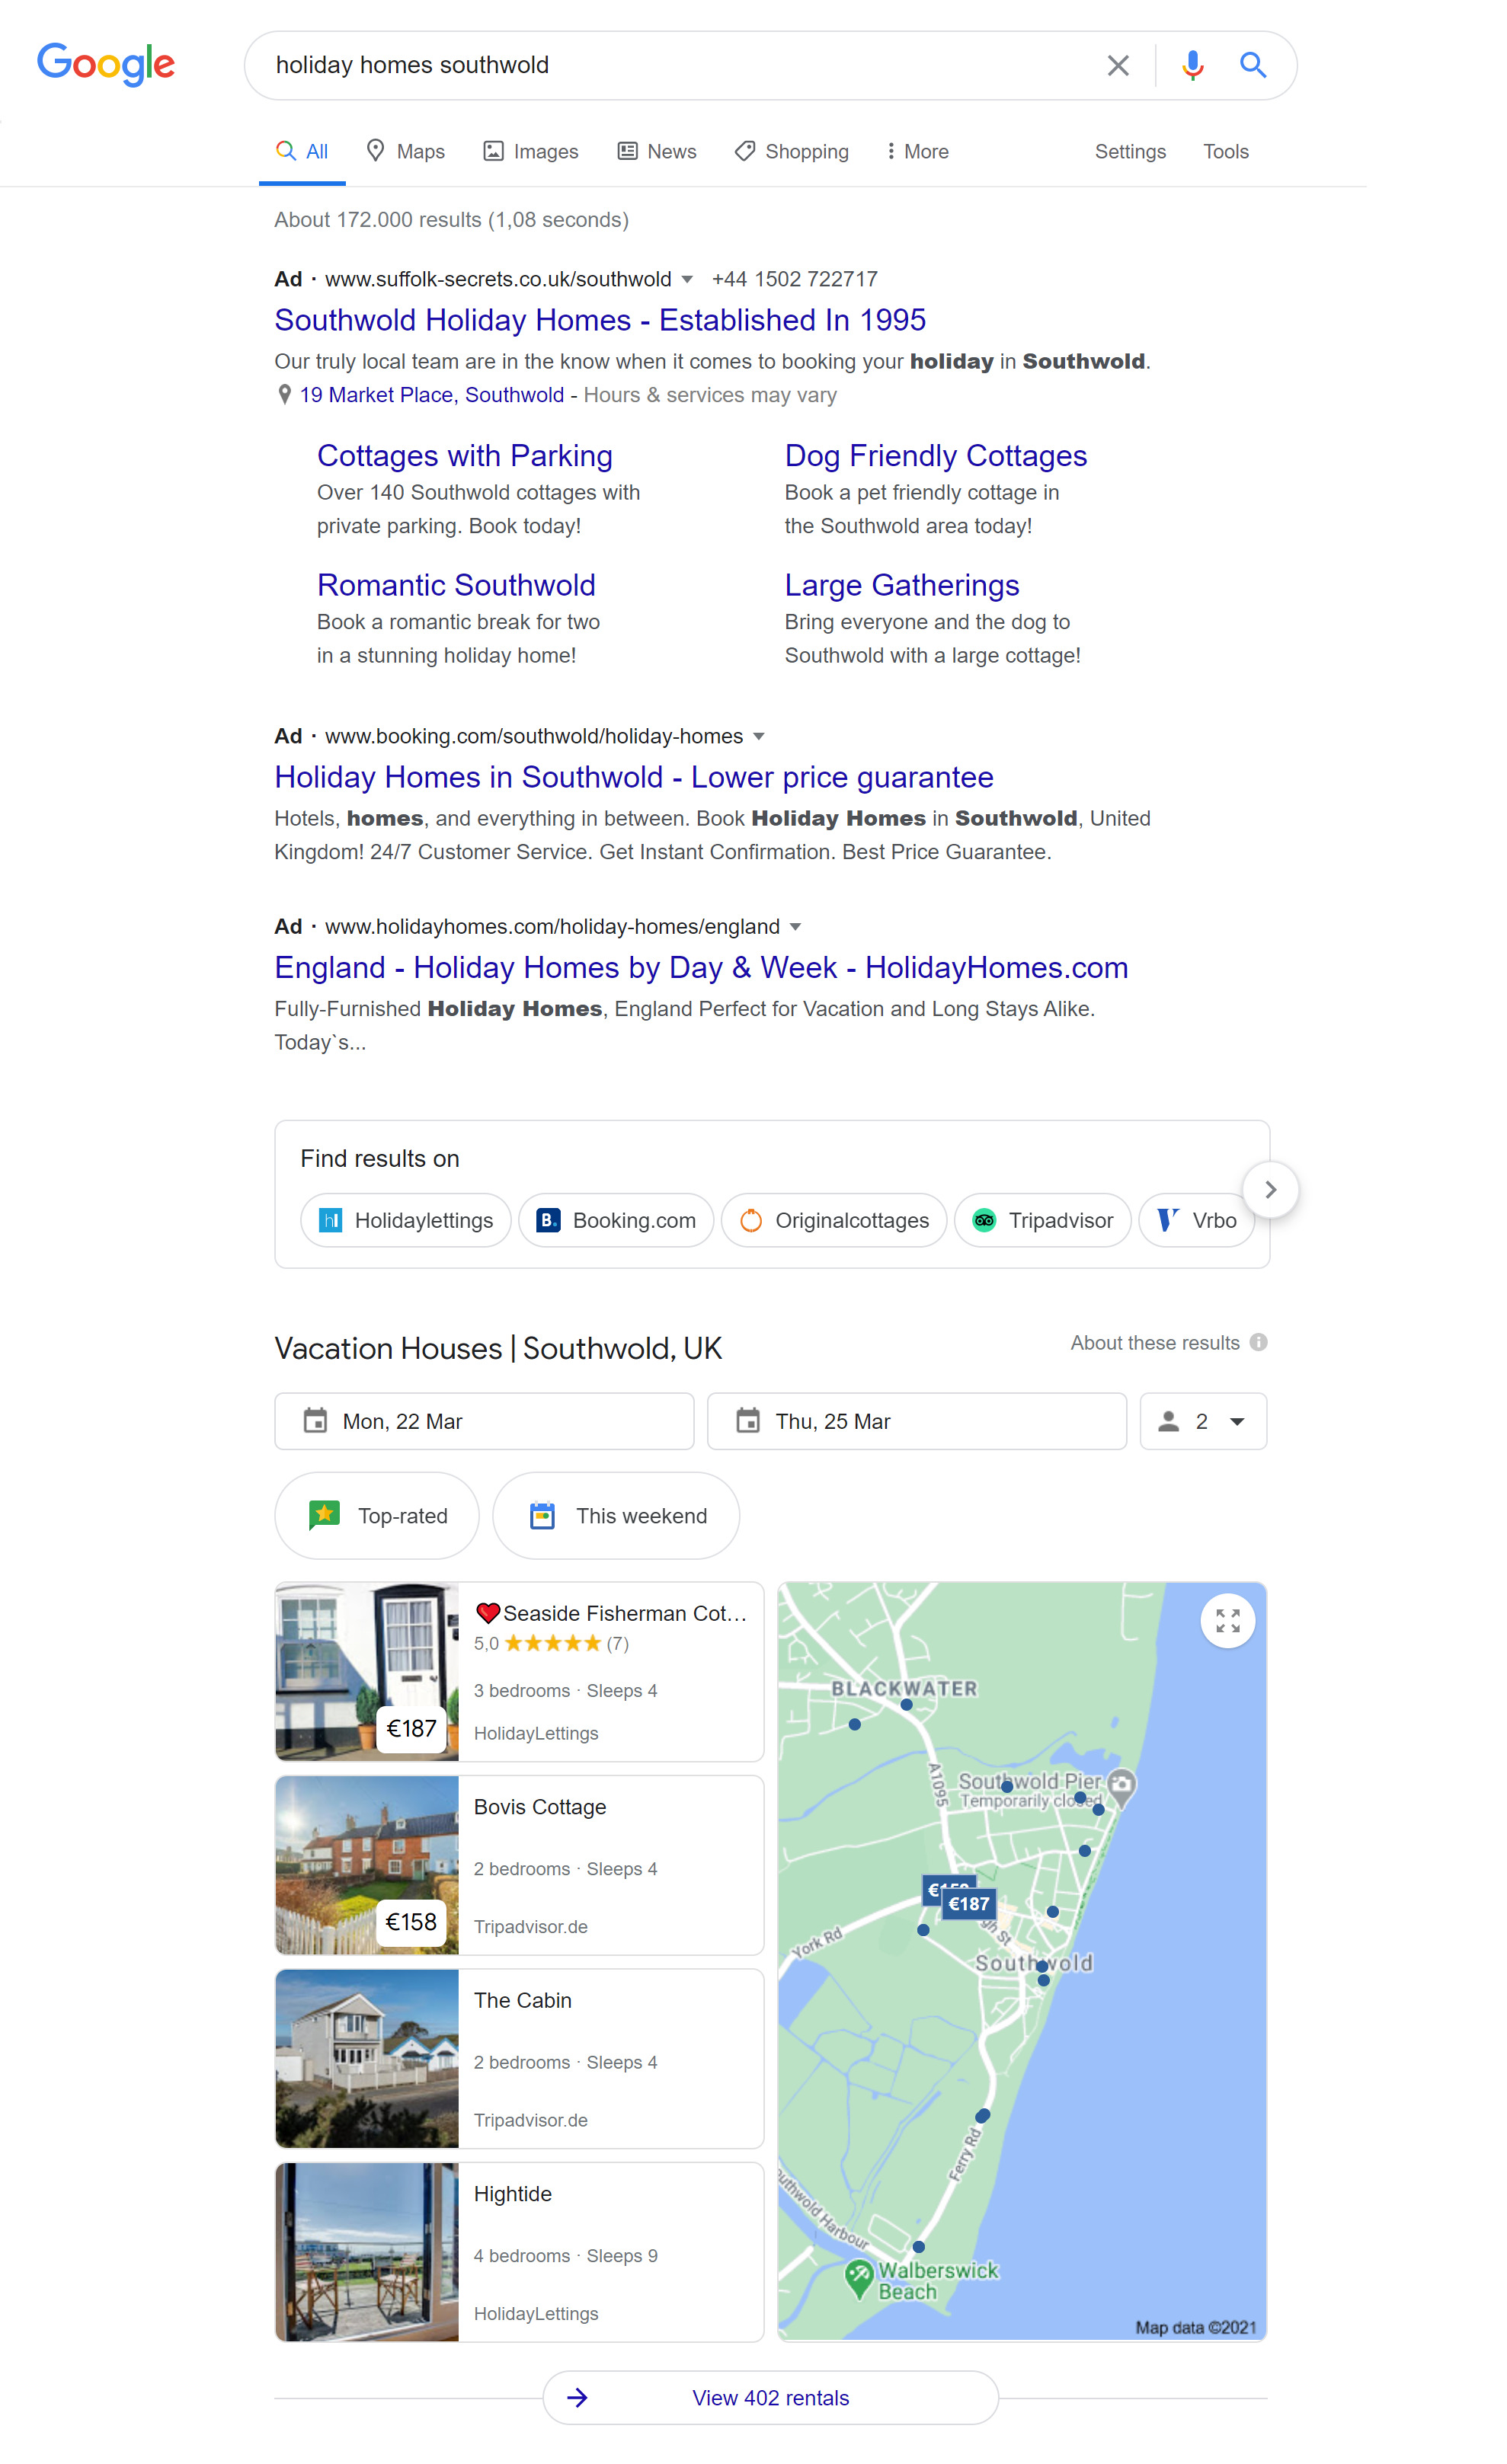This screenshot has width=1507, height=2464.
Task: Toggle the guest count dropdown showing 2
Action: click(1202, 1421)
